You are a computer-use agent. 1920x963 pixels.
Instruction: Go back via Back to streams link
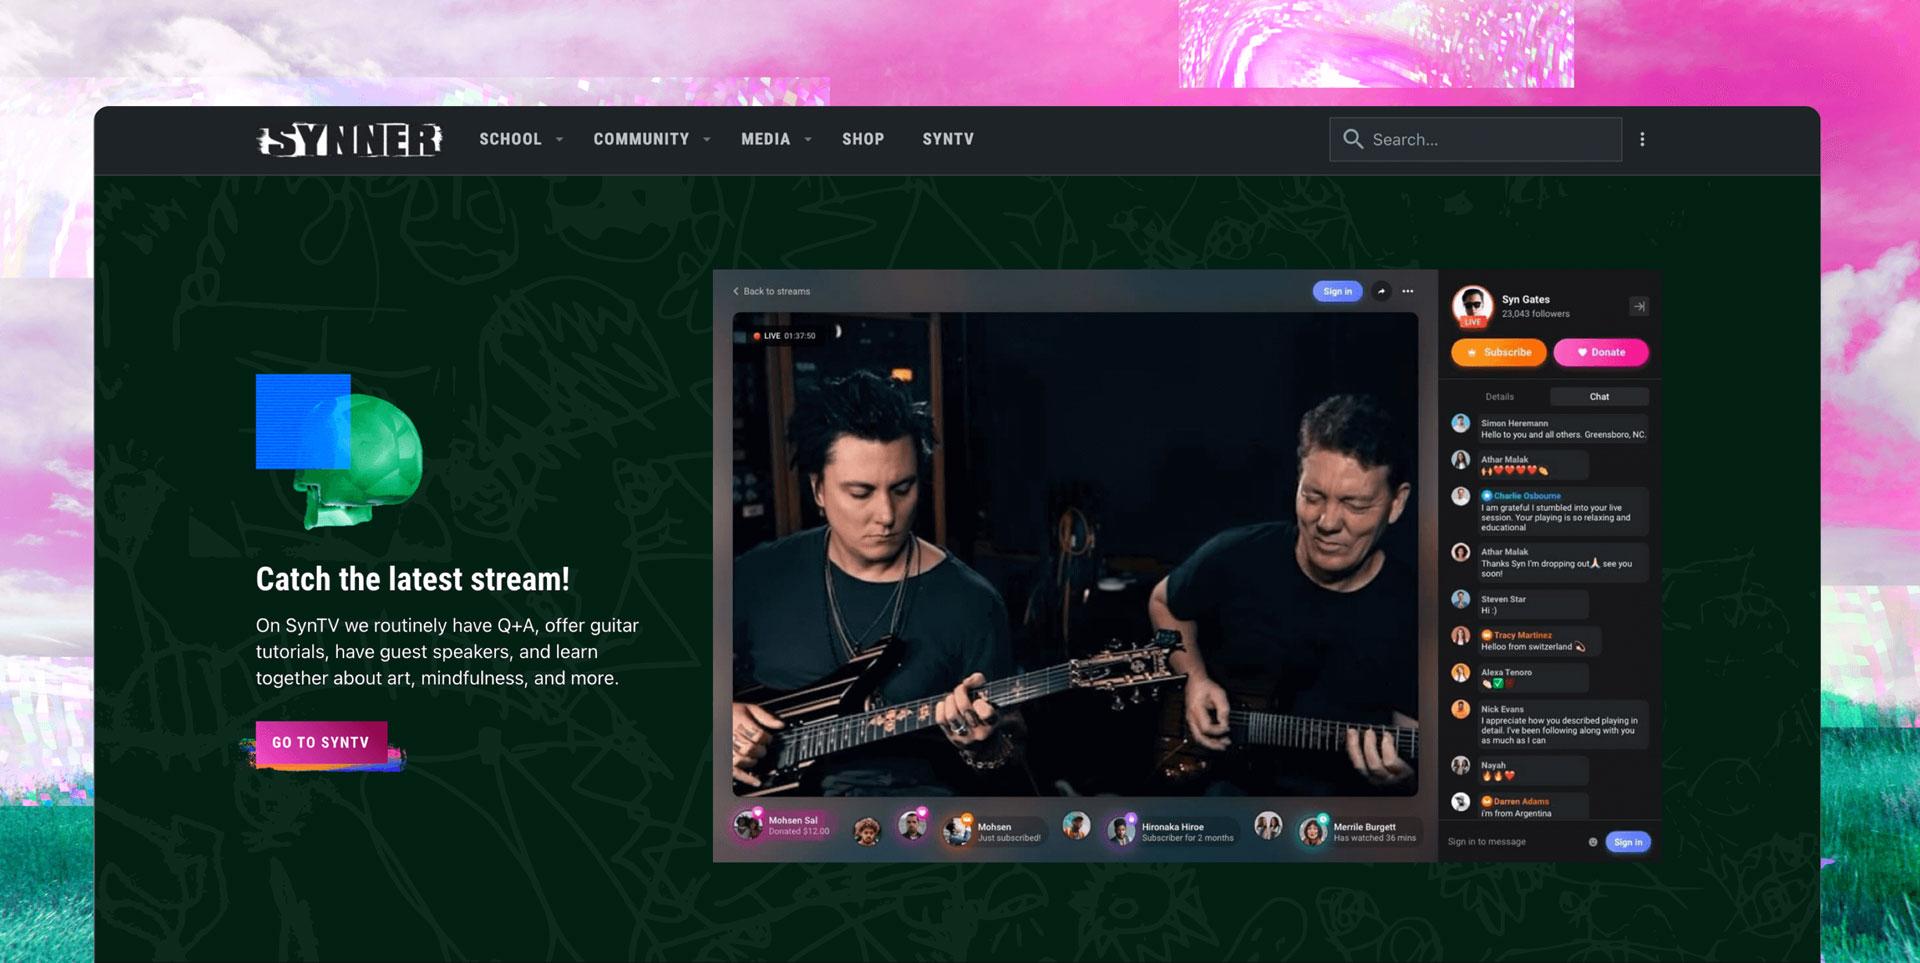pos(772,292)
